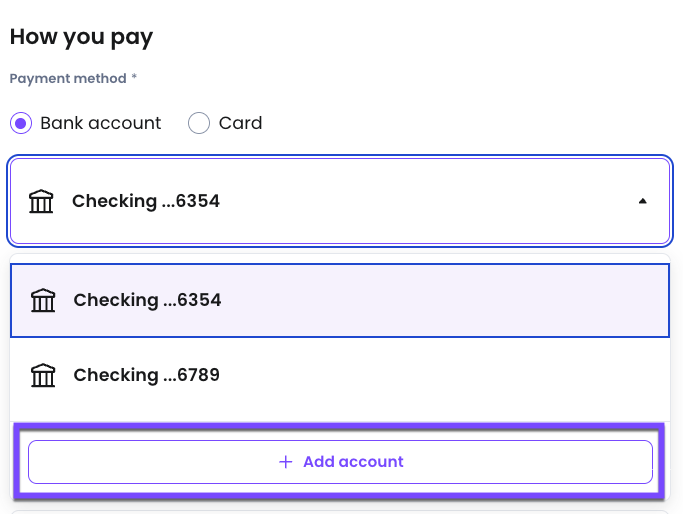Click the "Payment method" field label
The height and width of the screenshot is (514, 683).
click(68, 78)
